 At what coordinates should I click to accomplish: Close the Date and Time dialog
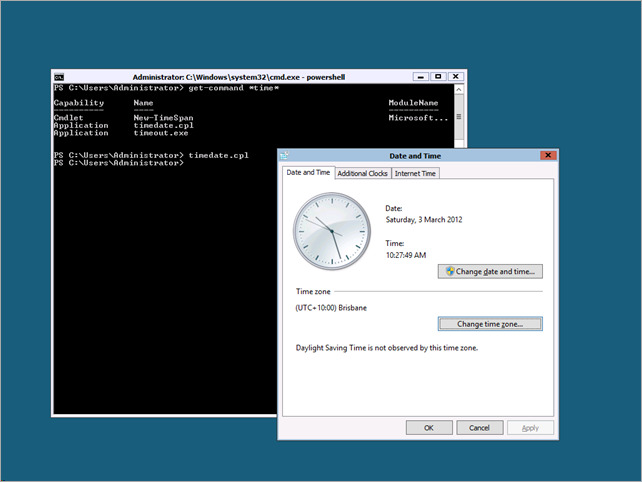click(547, 156)
